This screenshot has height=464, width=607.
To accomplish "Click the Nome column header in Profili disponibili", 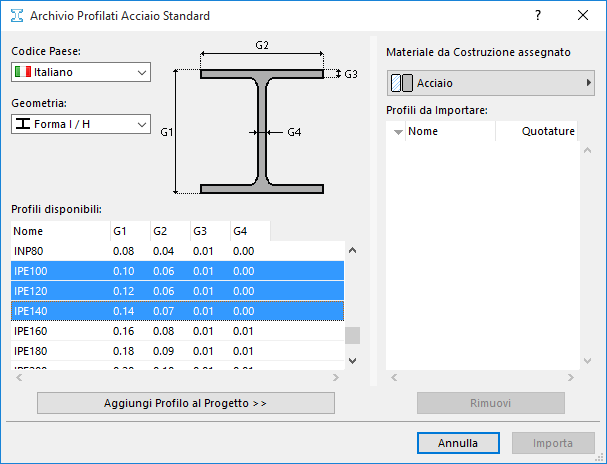I will coord(58,231).
